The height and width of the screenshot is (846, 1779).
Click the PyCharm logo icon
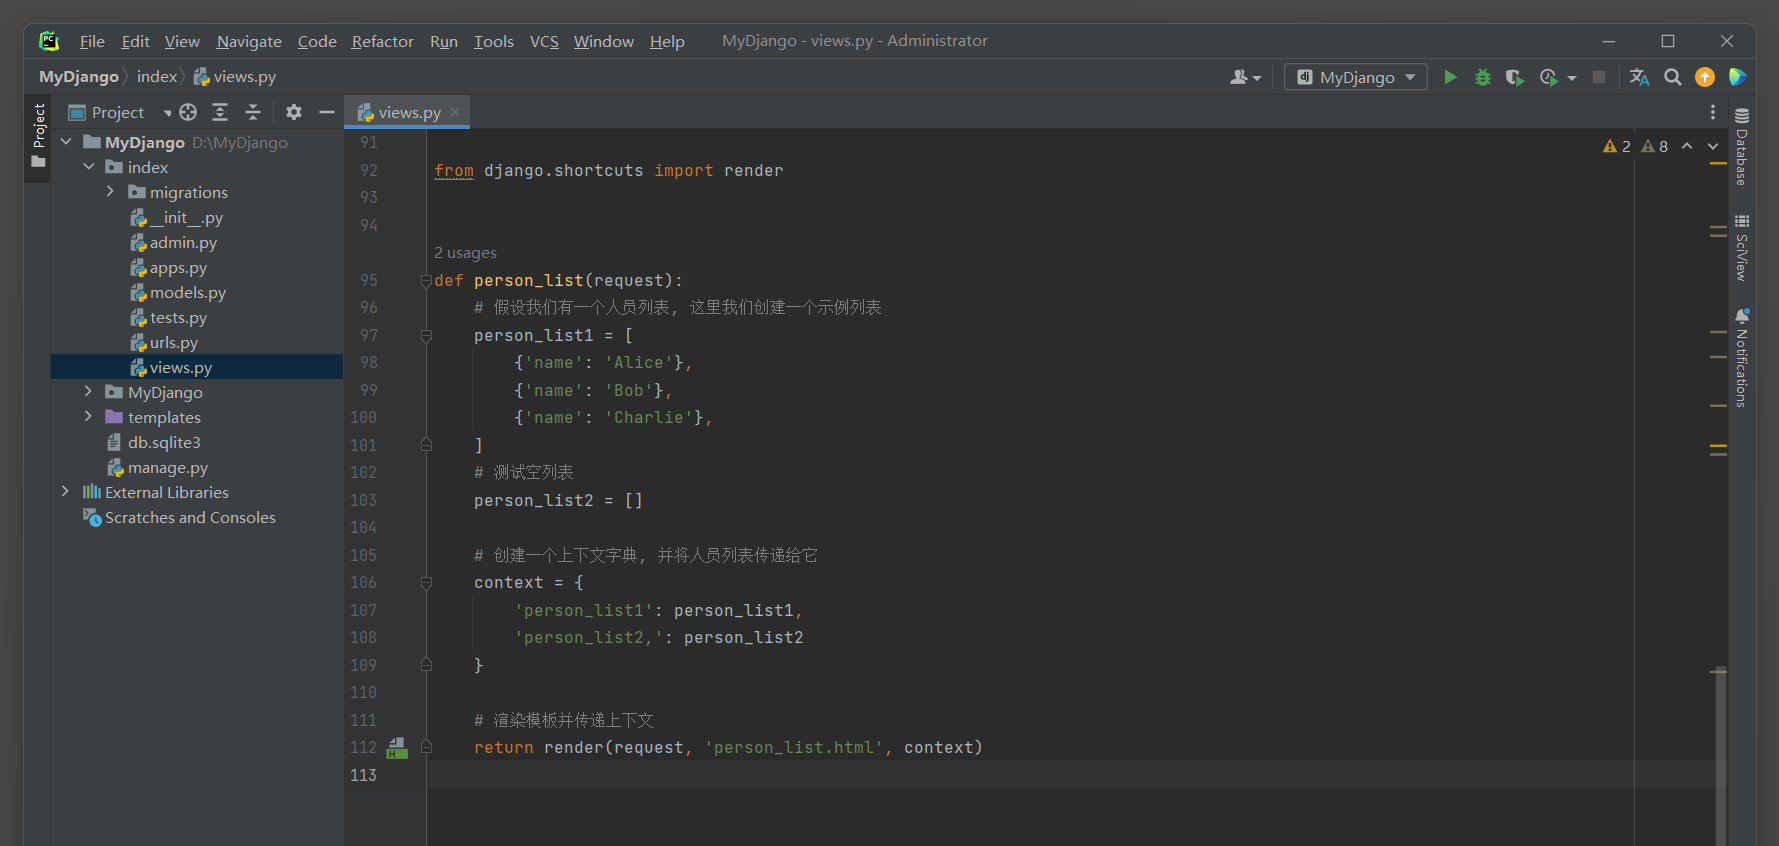pos(49,41)
